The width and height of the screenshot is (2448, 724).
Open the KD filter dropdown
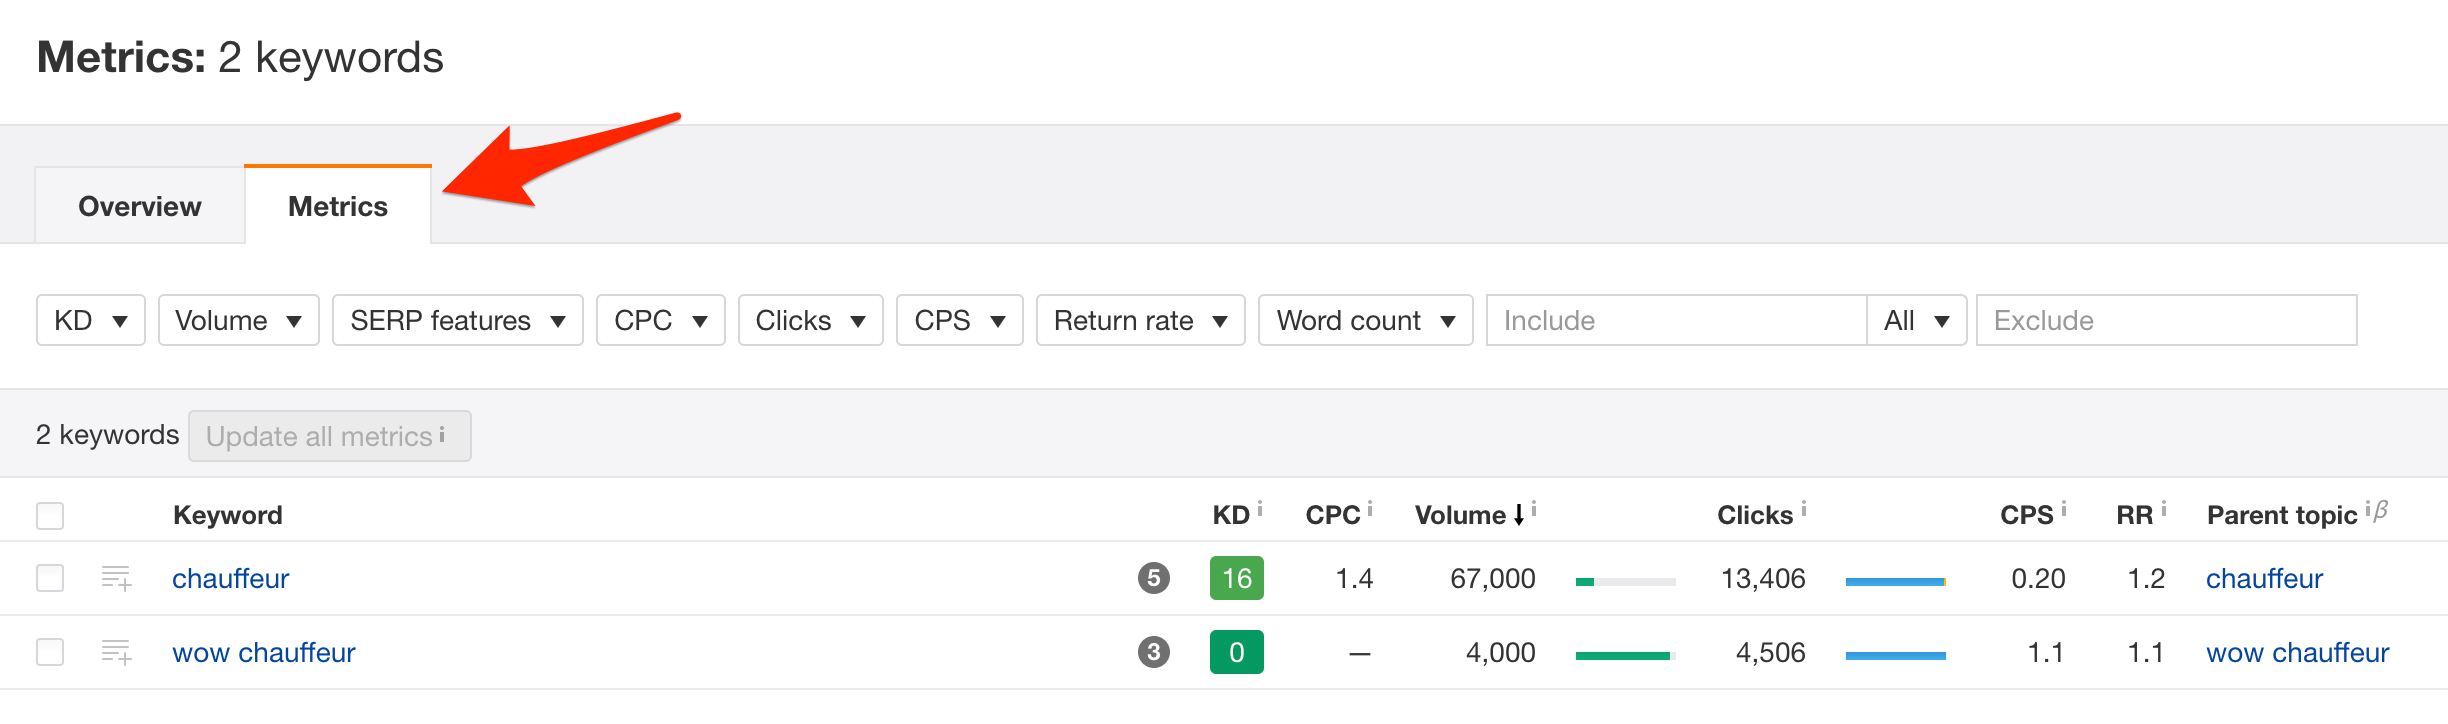(90, 320)
